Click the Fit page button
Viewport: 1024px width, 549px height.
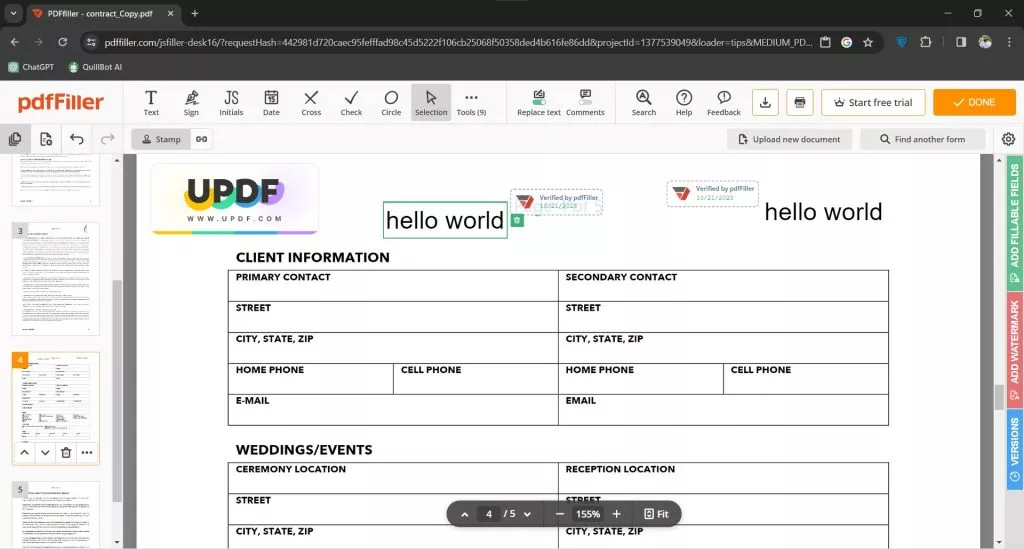point(656,514)
